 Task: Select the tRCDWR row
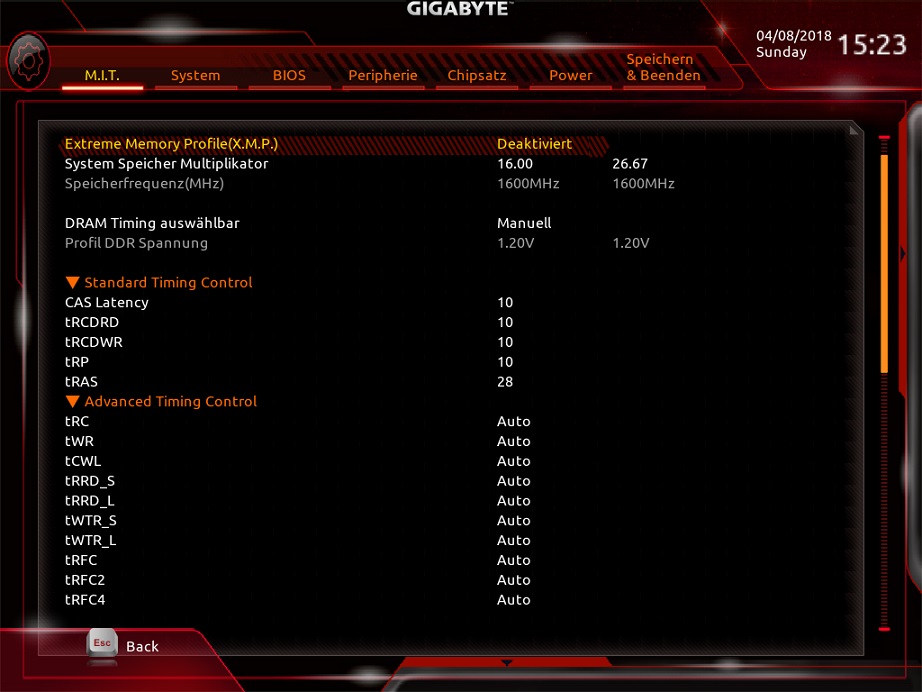(x=93, y=342)
